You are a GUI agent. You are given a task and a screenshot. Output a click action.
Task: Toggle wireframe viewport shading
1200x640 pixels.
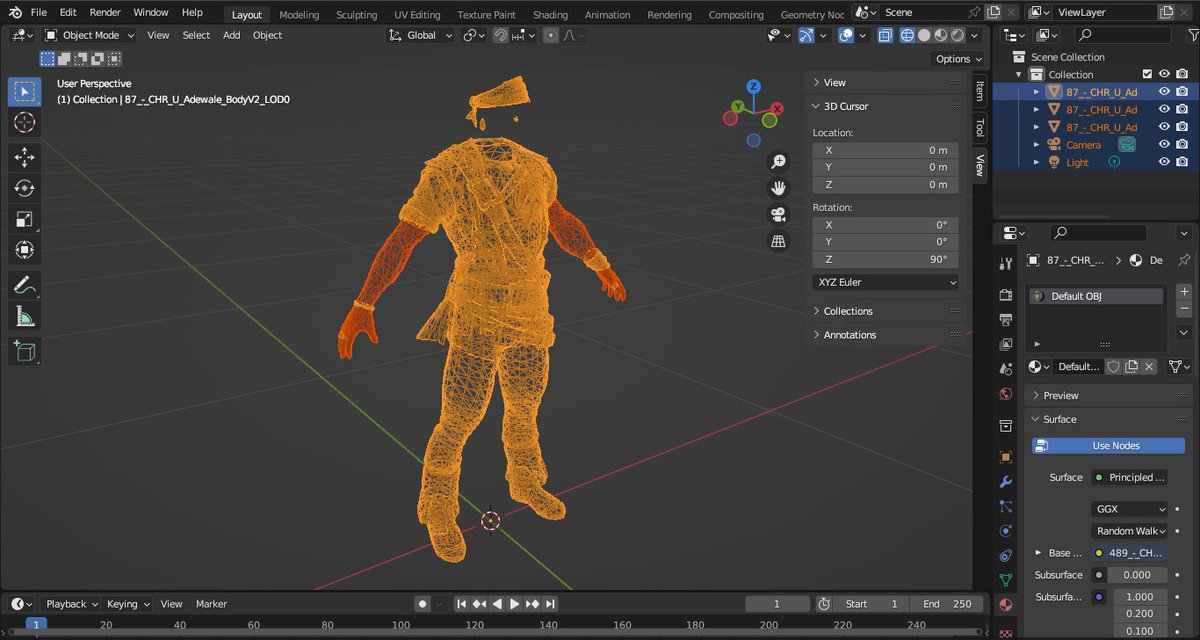(x=907, y=35)
